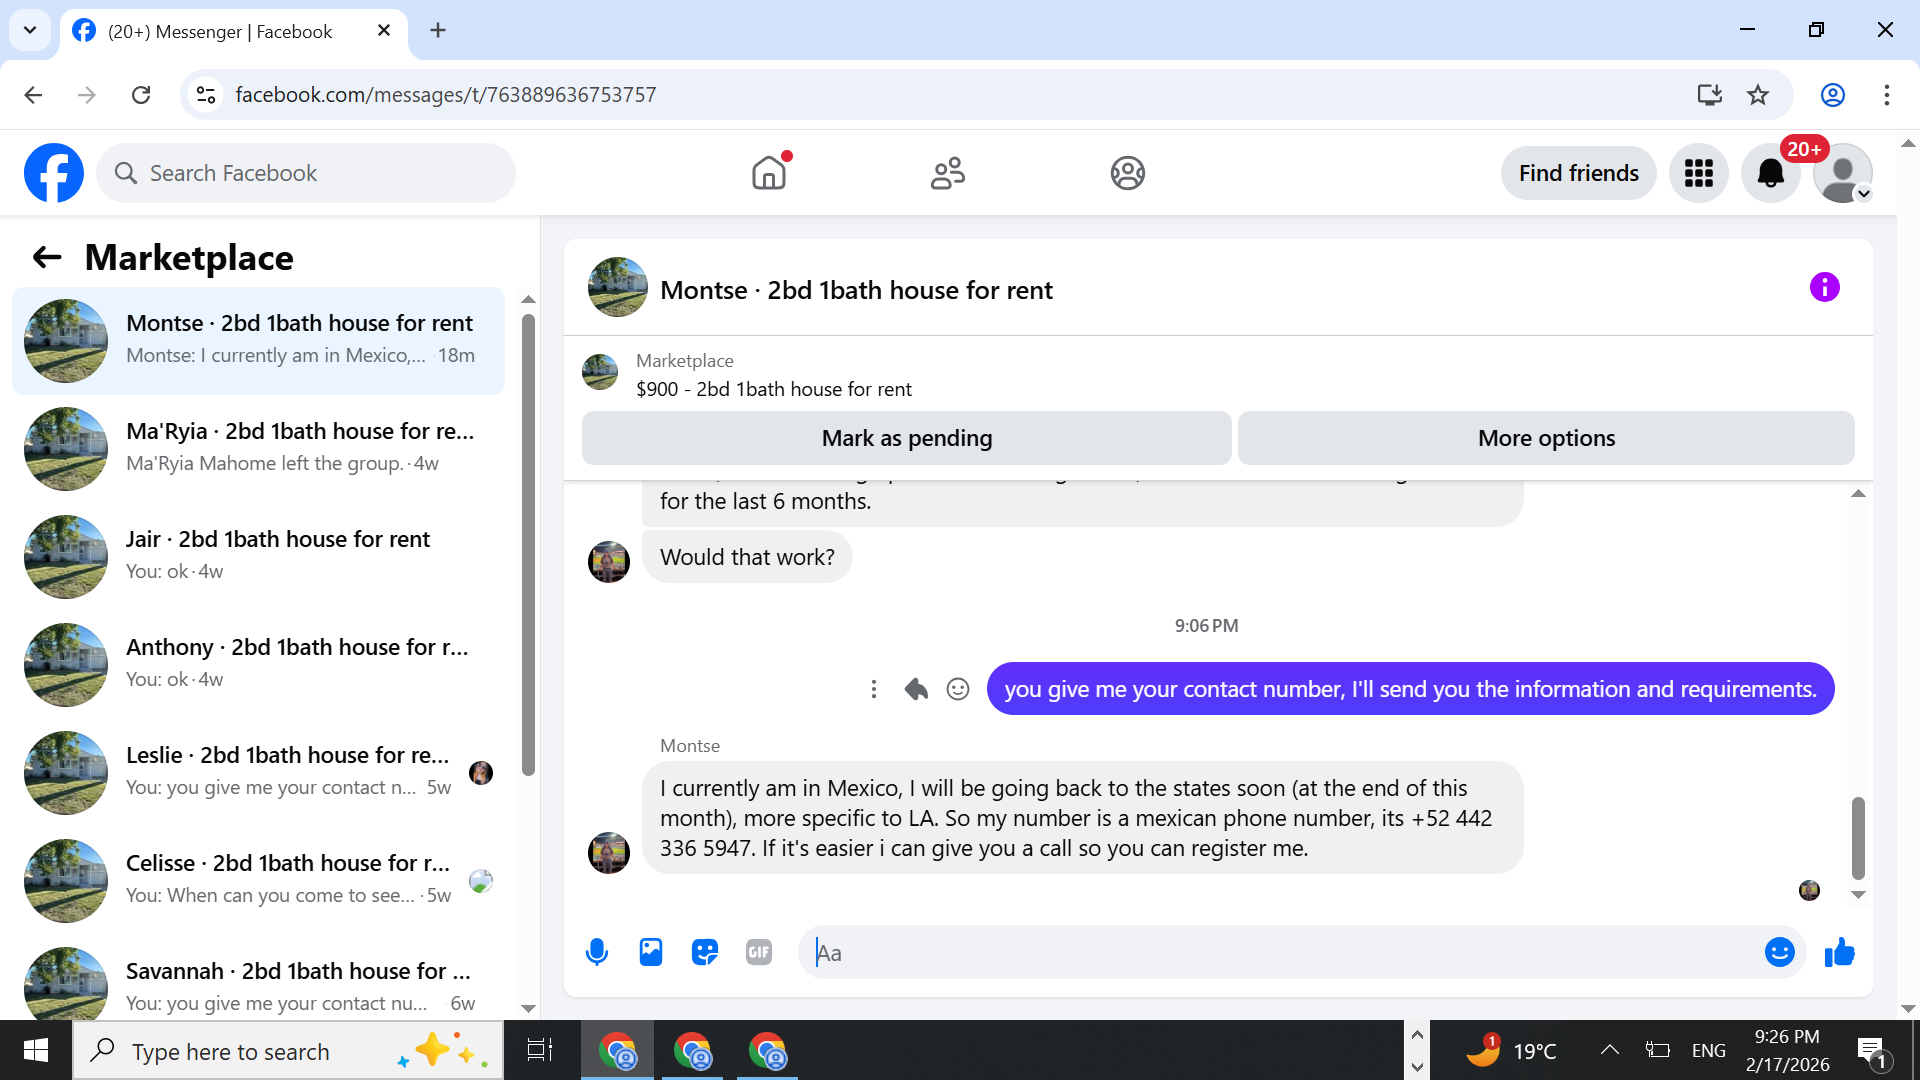Open emoji picker in message box
Image resolution: width=1920 pixels, height=1080 pixels.
[1779, 952]
